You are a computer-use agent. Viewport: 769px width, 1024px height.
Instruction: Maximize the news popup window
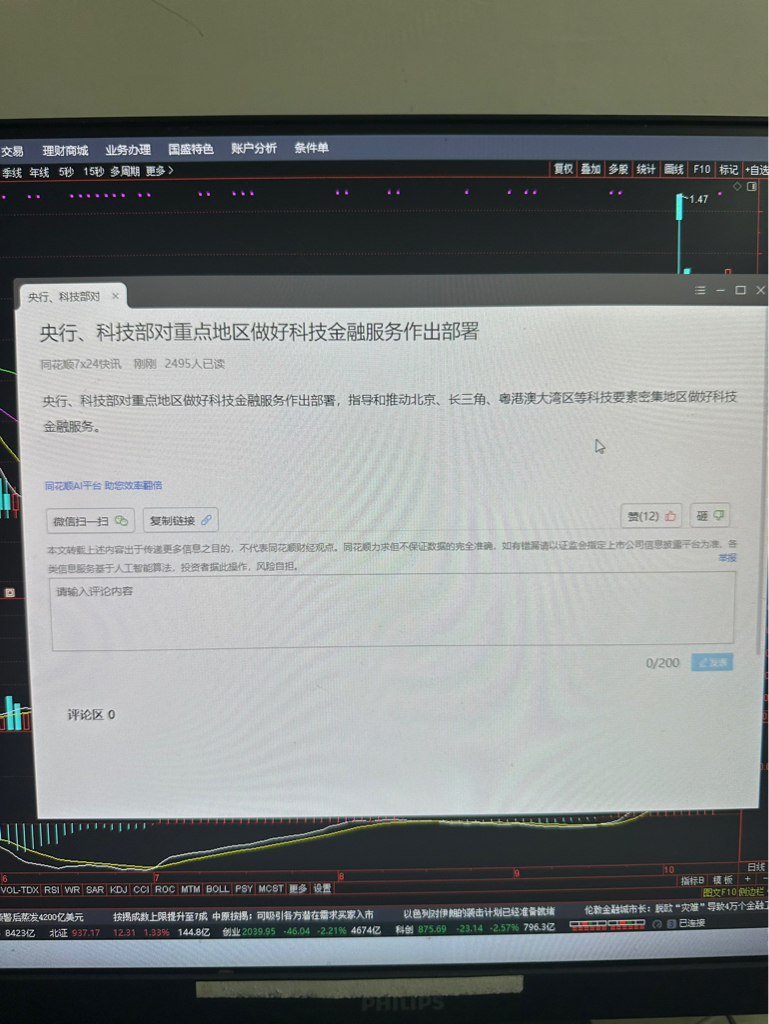[740, 290]
